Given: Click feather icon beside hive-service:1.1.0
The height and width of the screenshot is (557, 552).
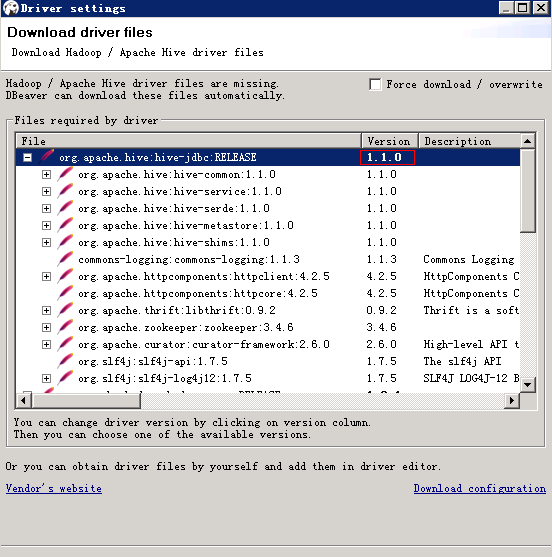Looking at the screenshot, I should (65, 191).
